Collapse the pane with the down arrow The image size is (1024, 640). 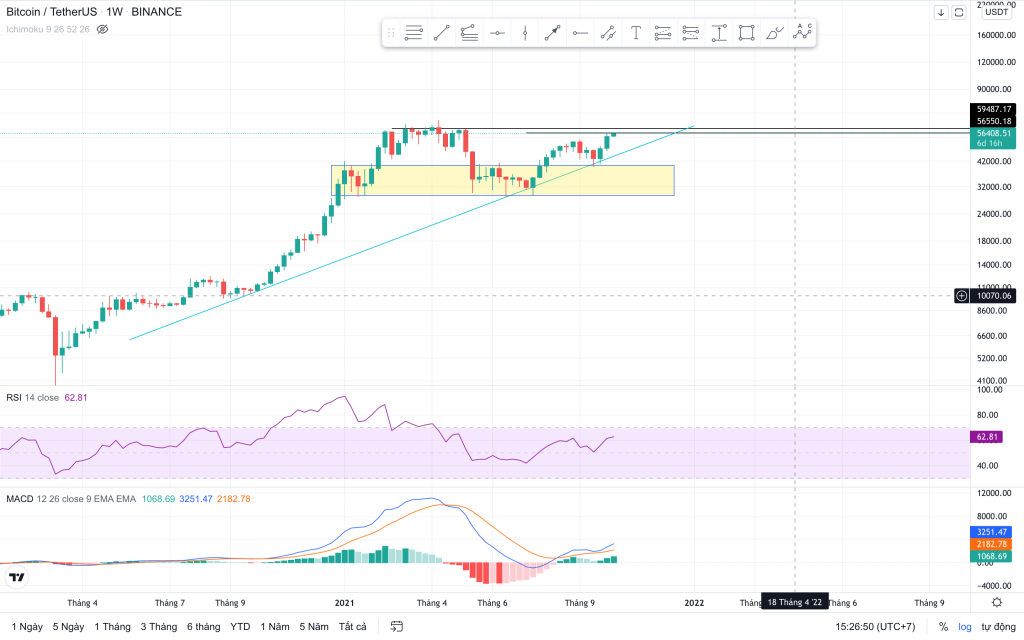[x=941, y=12]
